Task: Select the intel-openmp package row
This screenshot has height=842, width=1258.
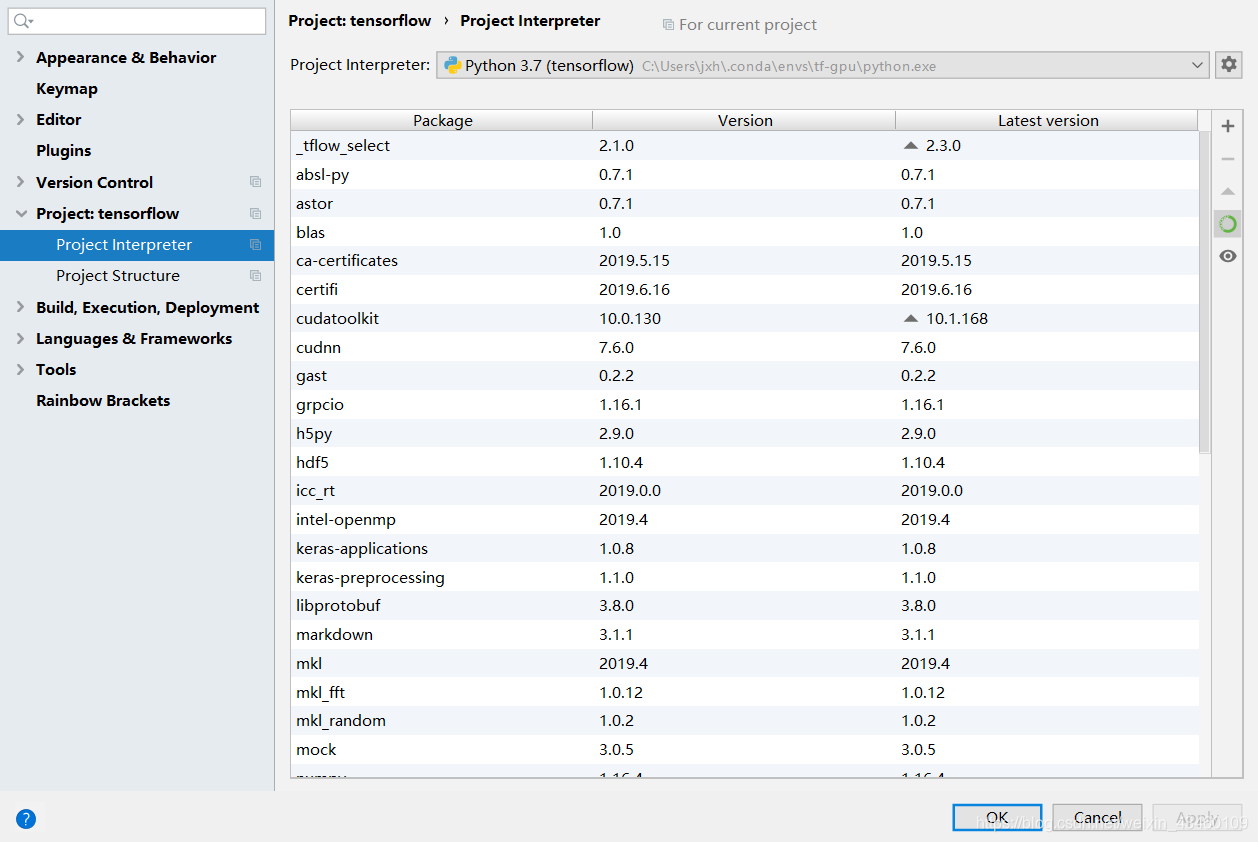Action: pyautogui.click(x=745, y=520)
